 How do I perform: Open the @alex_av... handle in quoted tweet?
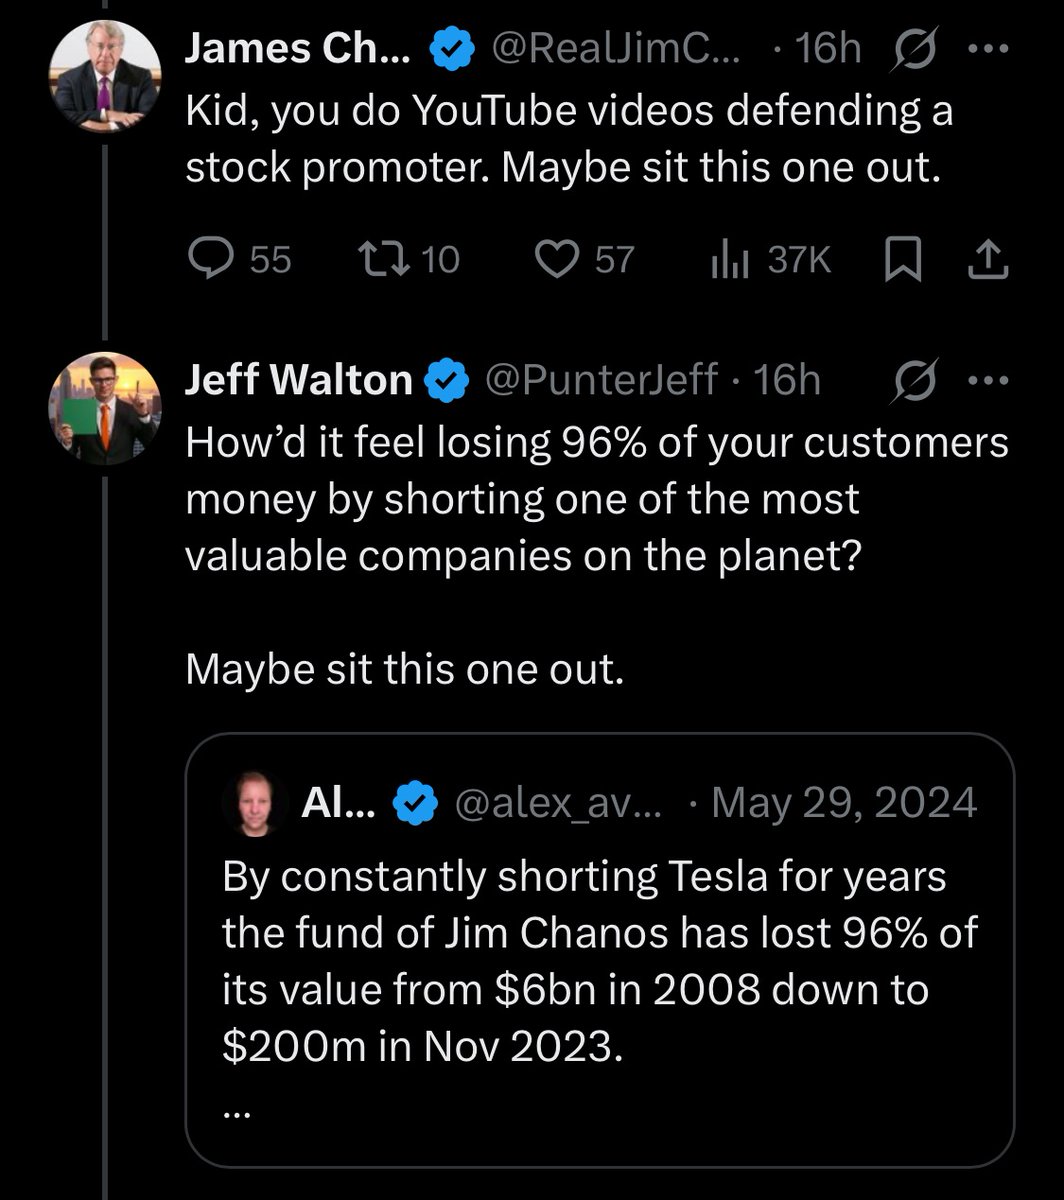pyautogui.click(x=558, y=802)
